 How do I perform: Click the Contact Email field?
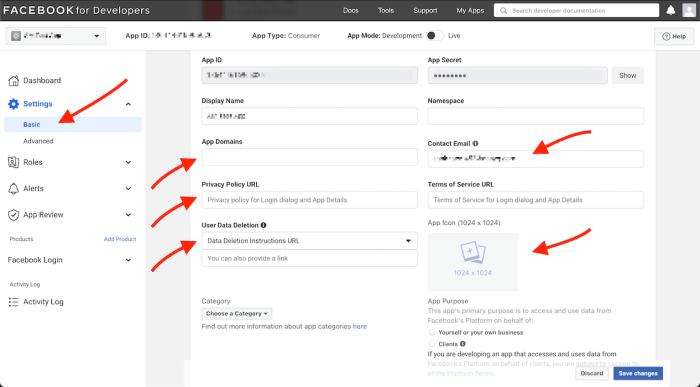(x=535, y=159)
